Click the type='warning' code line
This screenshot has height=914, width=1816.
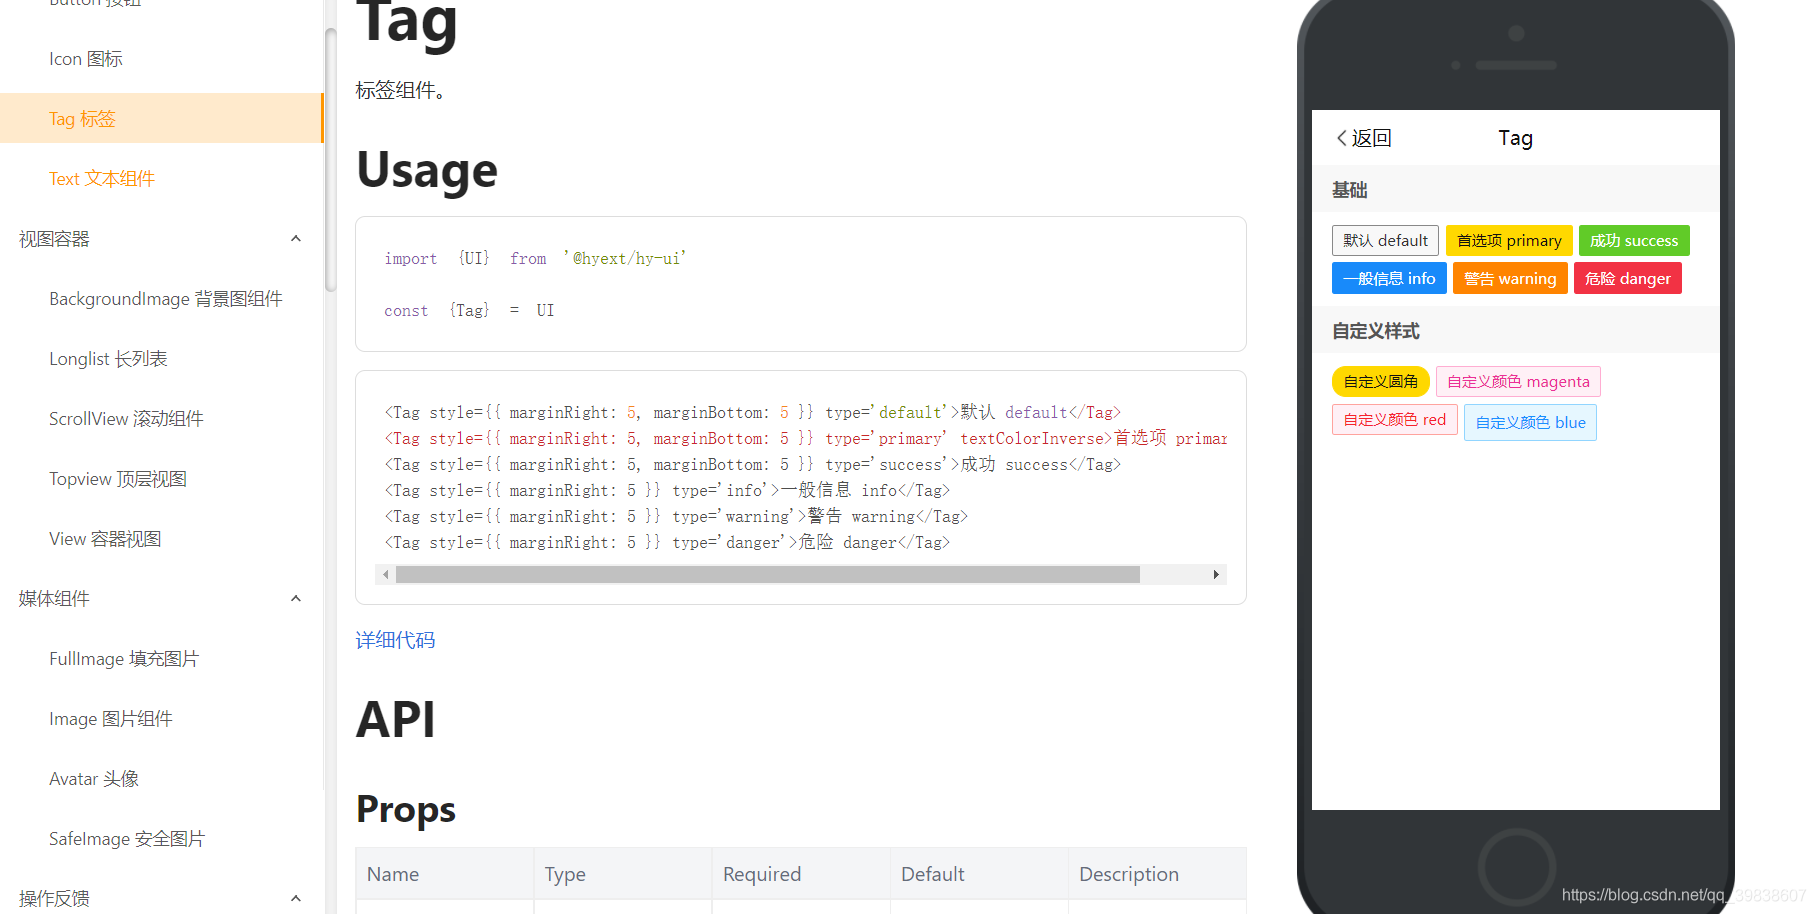[x=676, y=516]
